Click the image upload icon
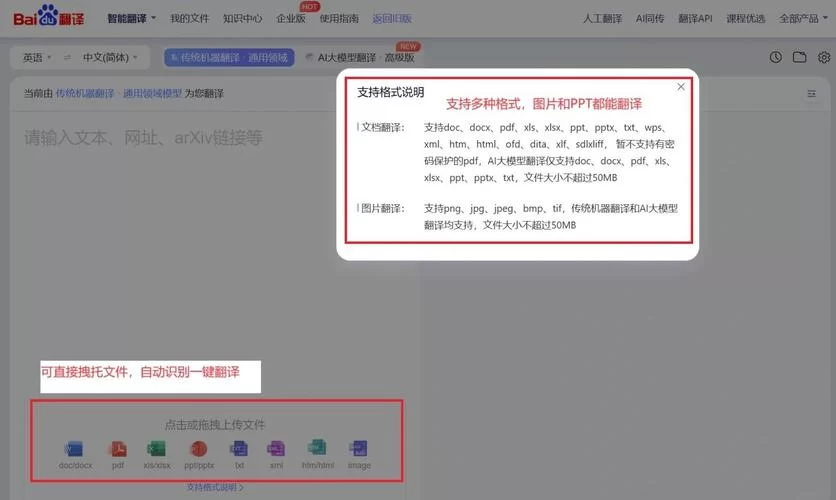 [x=358, y=449]
